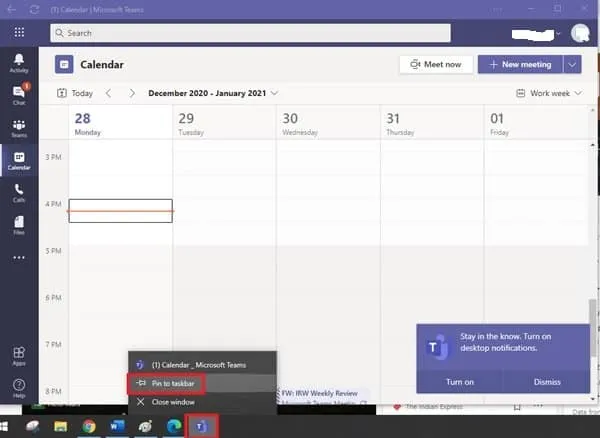Go to Teams in sidebar
The width and height of the screenshot is (600, 438).
click(x=18, y=128)
